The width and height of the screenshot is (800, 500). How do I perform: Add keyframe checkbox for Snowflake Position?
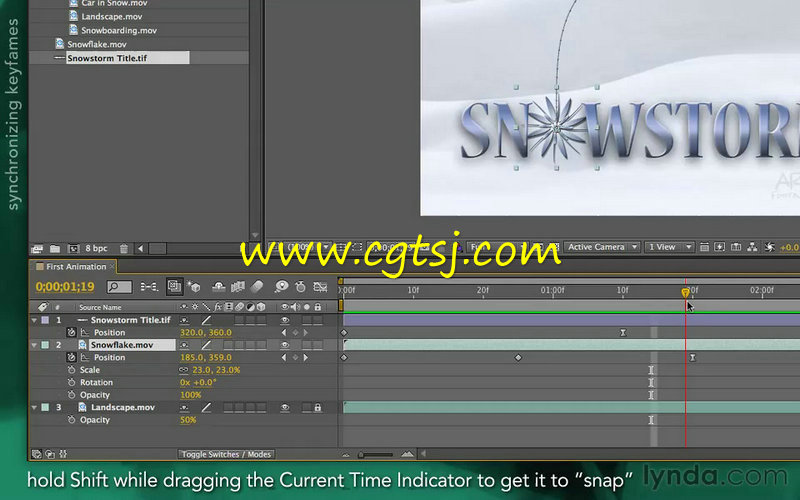295,358
